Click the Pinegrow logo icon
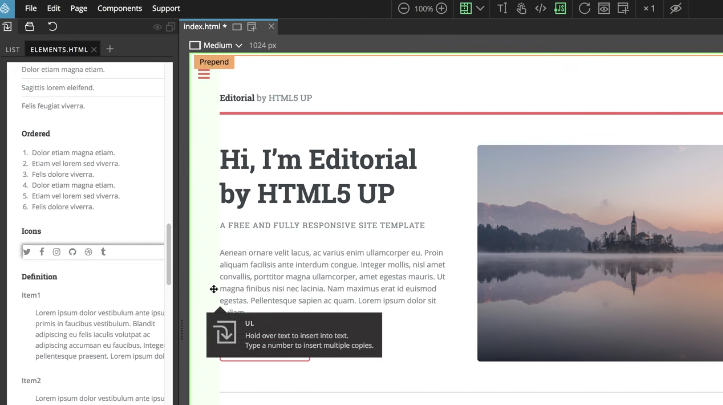The image size is (723, 405). point(6,8)
